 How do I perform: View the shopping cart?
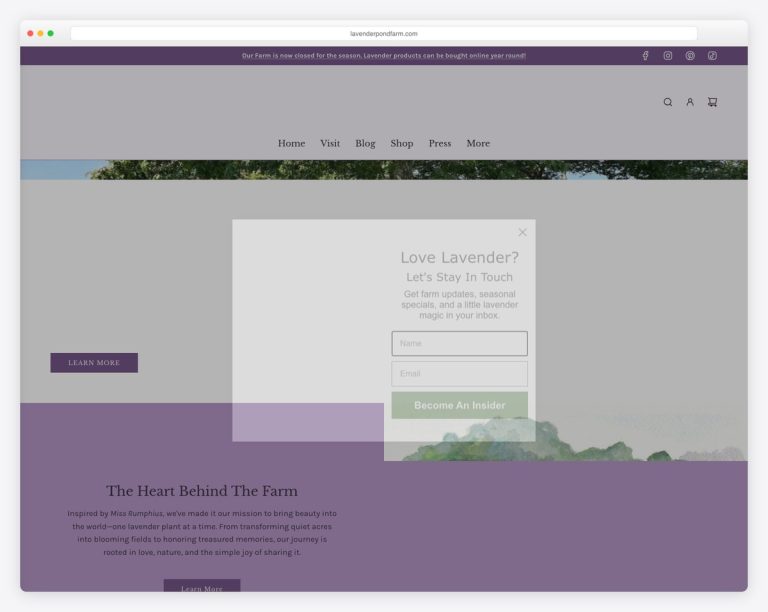[x=712, y=102]
